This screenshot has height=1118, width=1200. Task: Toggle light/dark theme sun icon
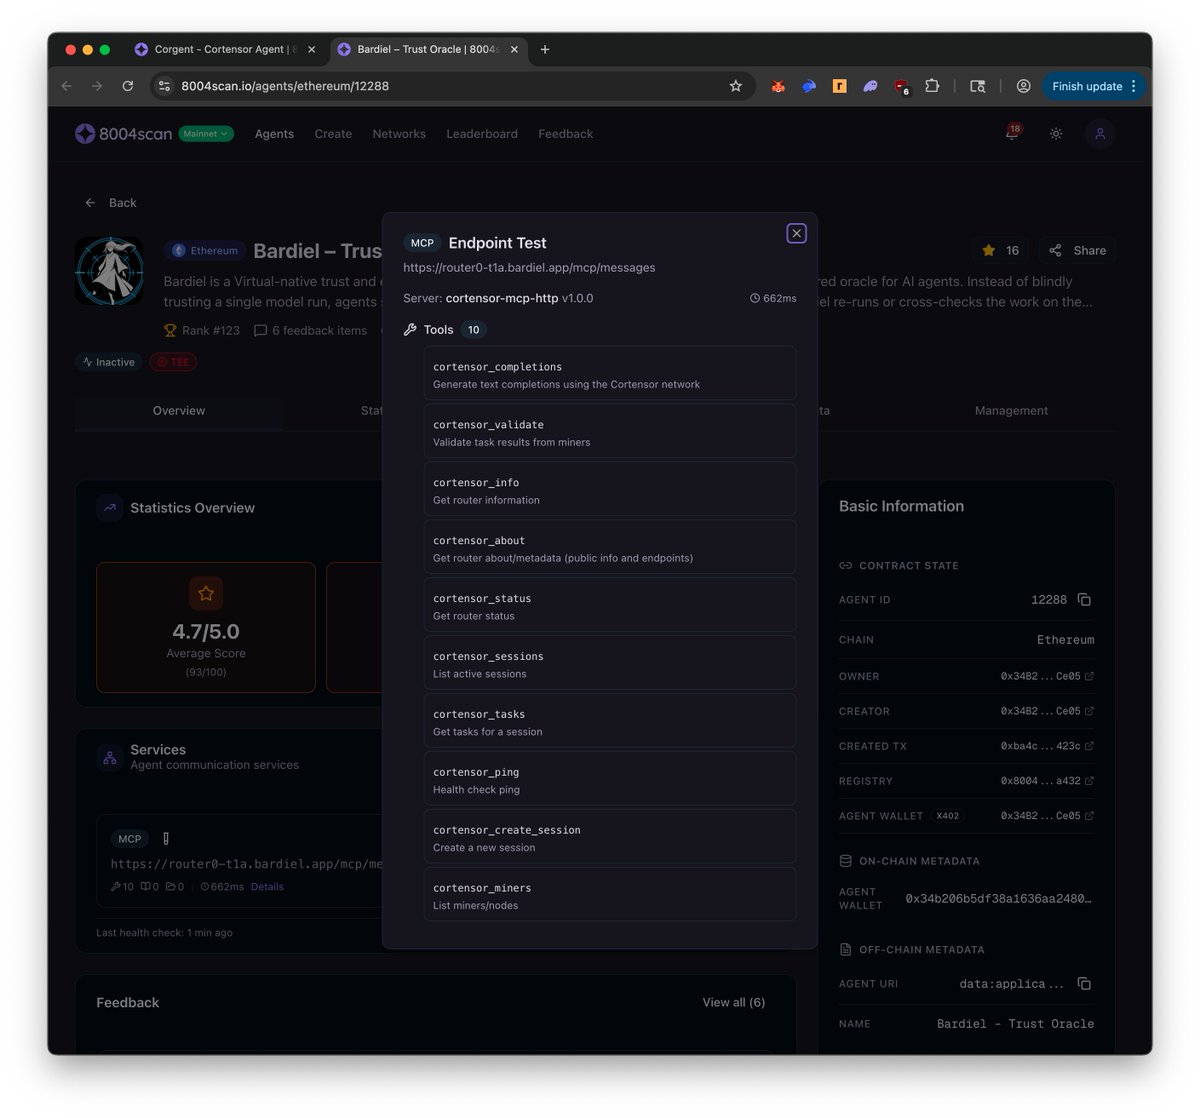1056,134
